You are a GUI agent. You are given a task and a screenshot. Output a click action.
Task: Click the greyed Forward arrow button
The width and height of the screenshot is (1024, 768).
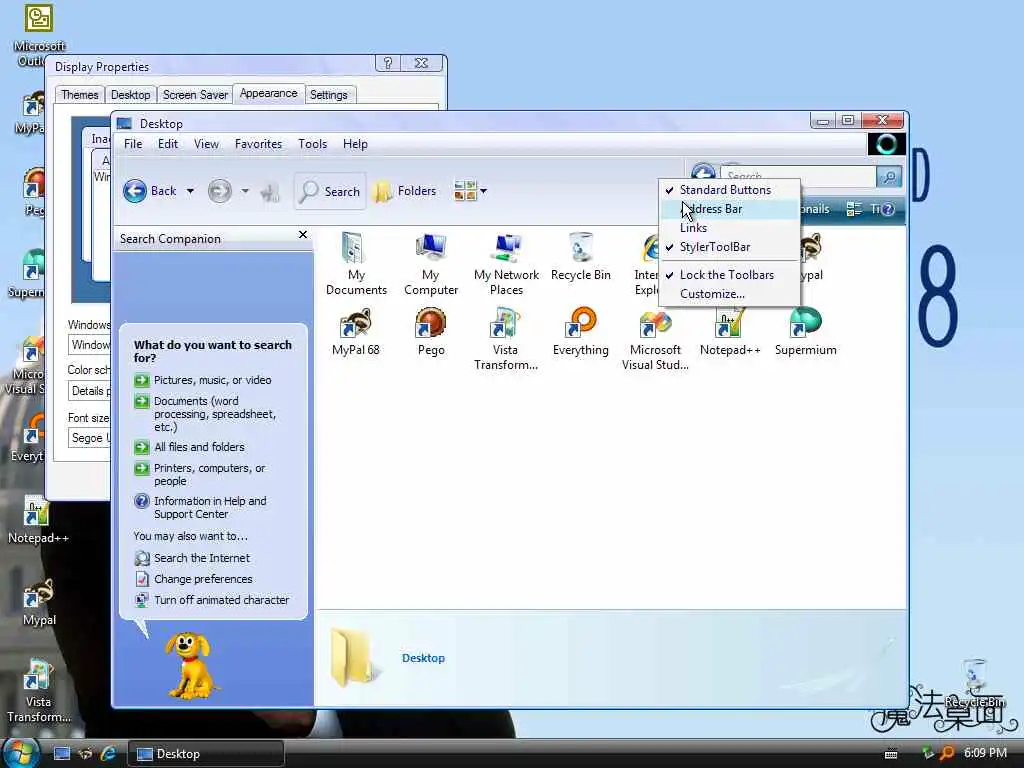pyautogui.click(x=219, y=191)
